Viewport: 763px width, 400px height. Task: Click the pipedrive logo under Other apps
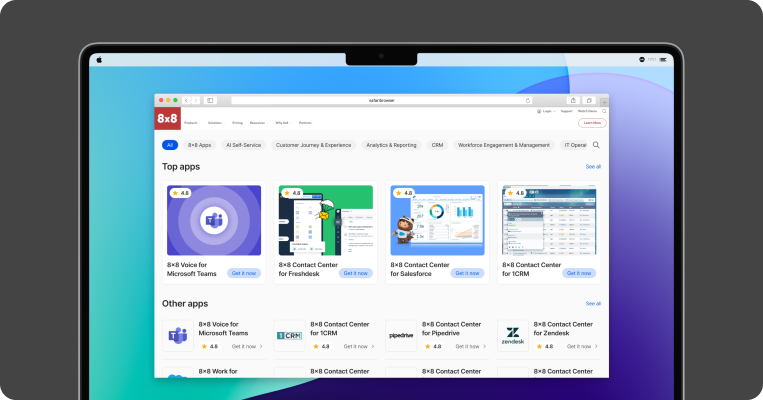pyautogui.click(x=401, y=336)
